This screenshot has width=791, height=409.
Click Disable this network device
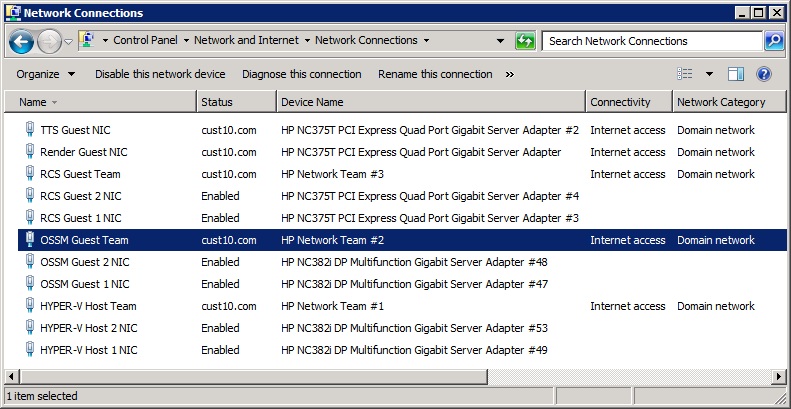tap(160, 74)
